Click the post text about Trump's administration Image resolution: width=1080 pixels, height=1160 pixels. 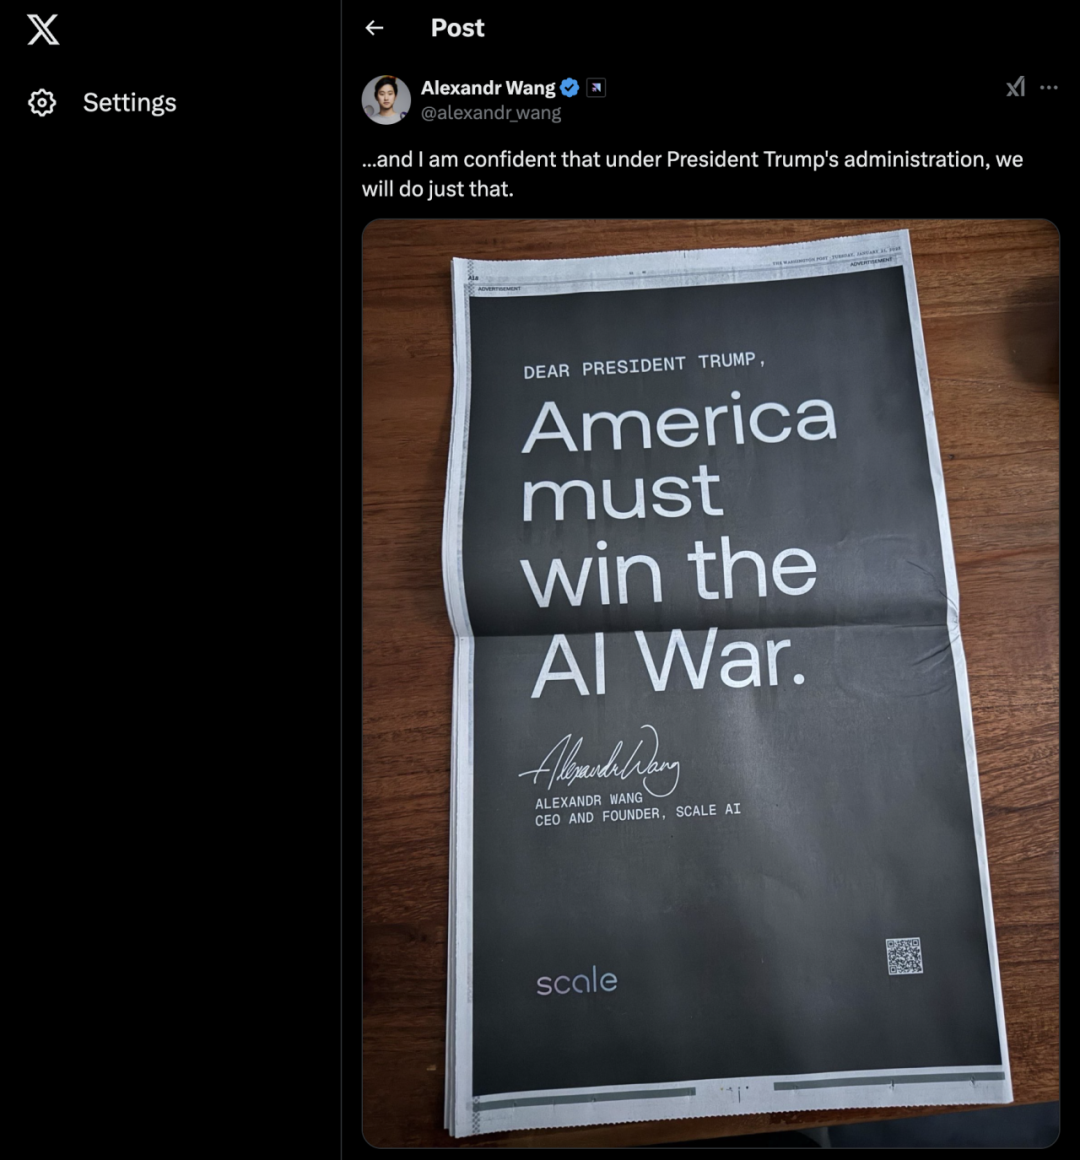(x=692, y=174)
